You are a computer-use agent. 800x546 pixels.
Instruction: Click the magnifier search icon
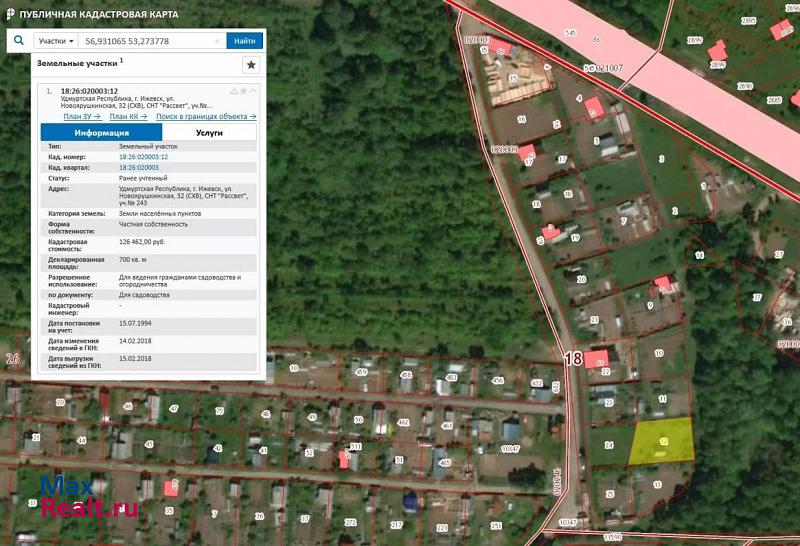[19, 41]
